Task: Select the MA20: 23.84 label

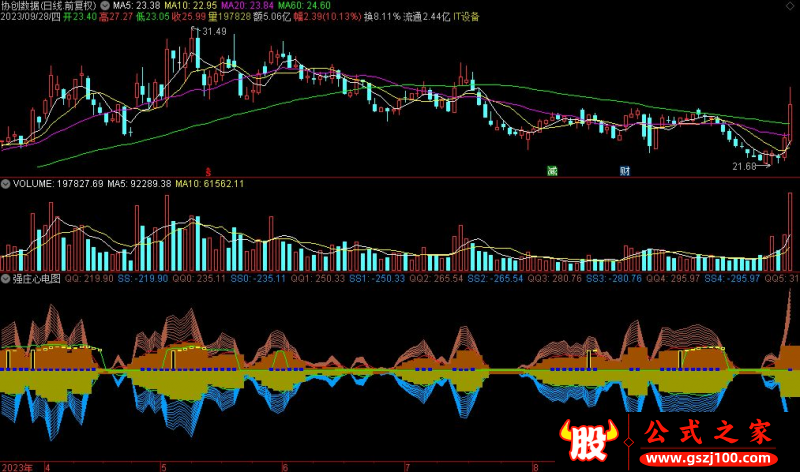Action: pos(247,6)
